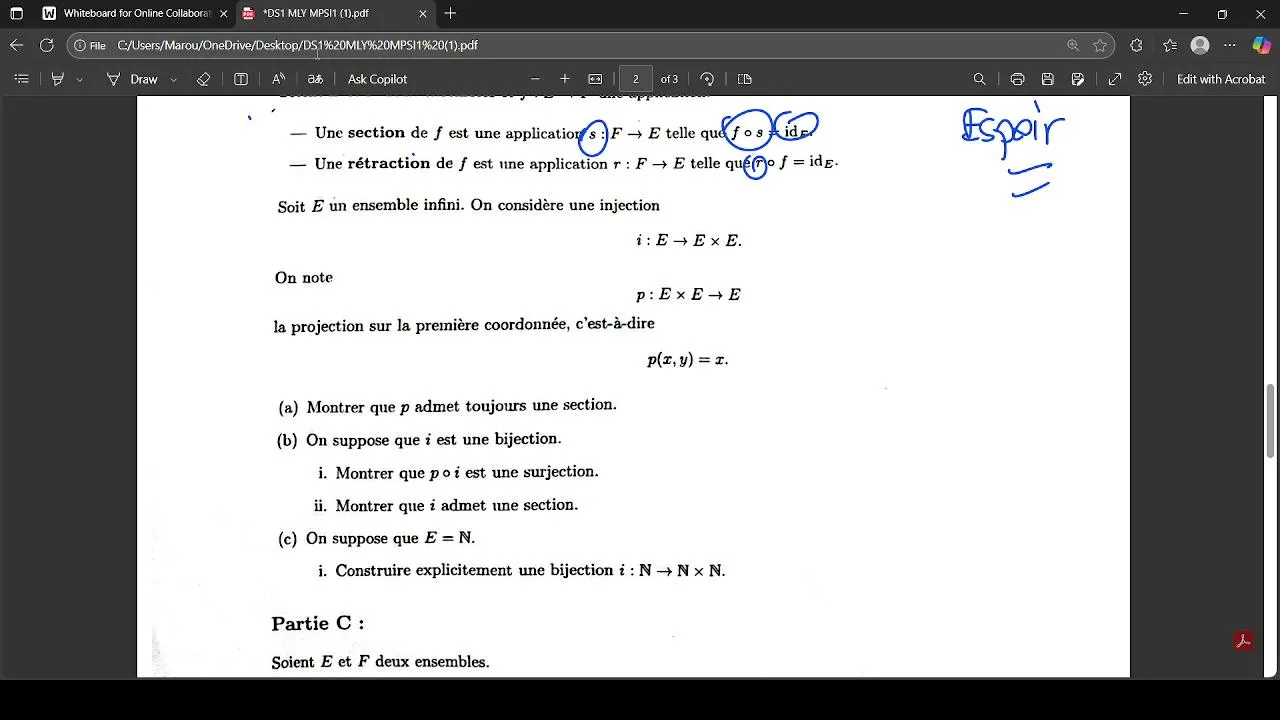Screen dimensions: 1280x720
Task: Close the DS1 MLY MPSI1 pdf tab
Action: (x=423, y=14)
